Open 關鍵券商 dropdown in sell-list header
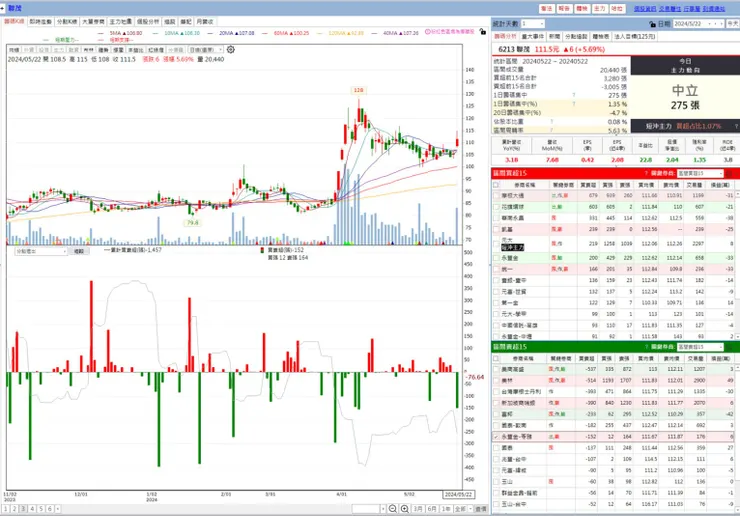 (x=700, y=347)
